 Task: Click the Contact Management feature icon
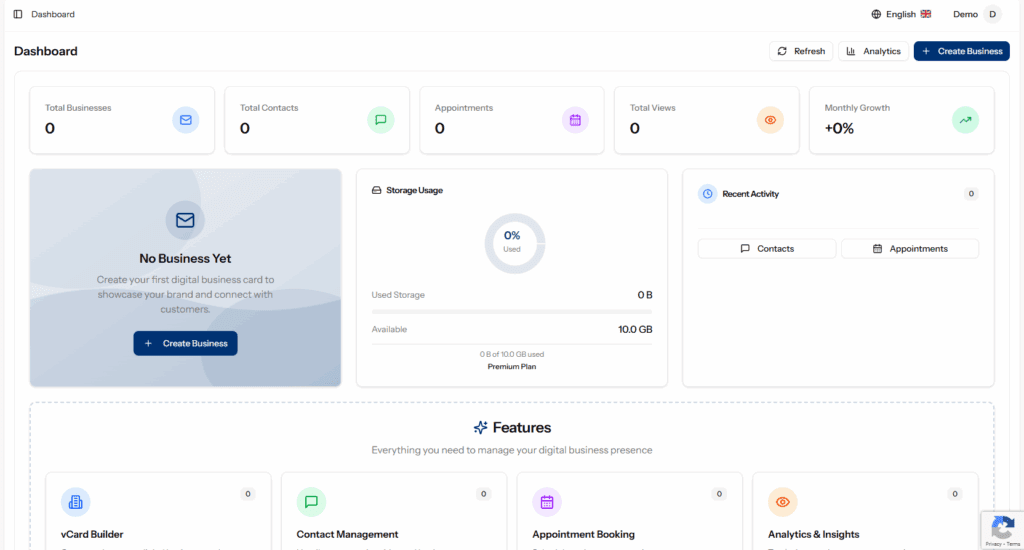click(x=311, y=502)
